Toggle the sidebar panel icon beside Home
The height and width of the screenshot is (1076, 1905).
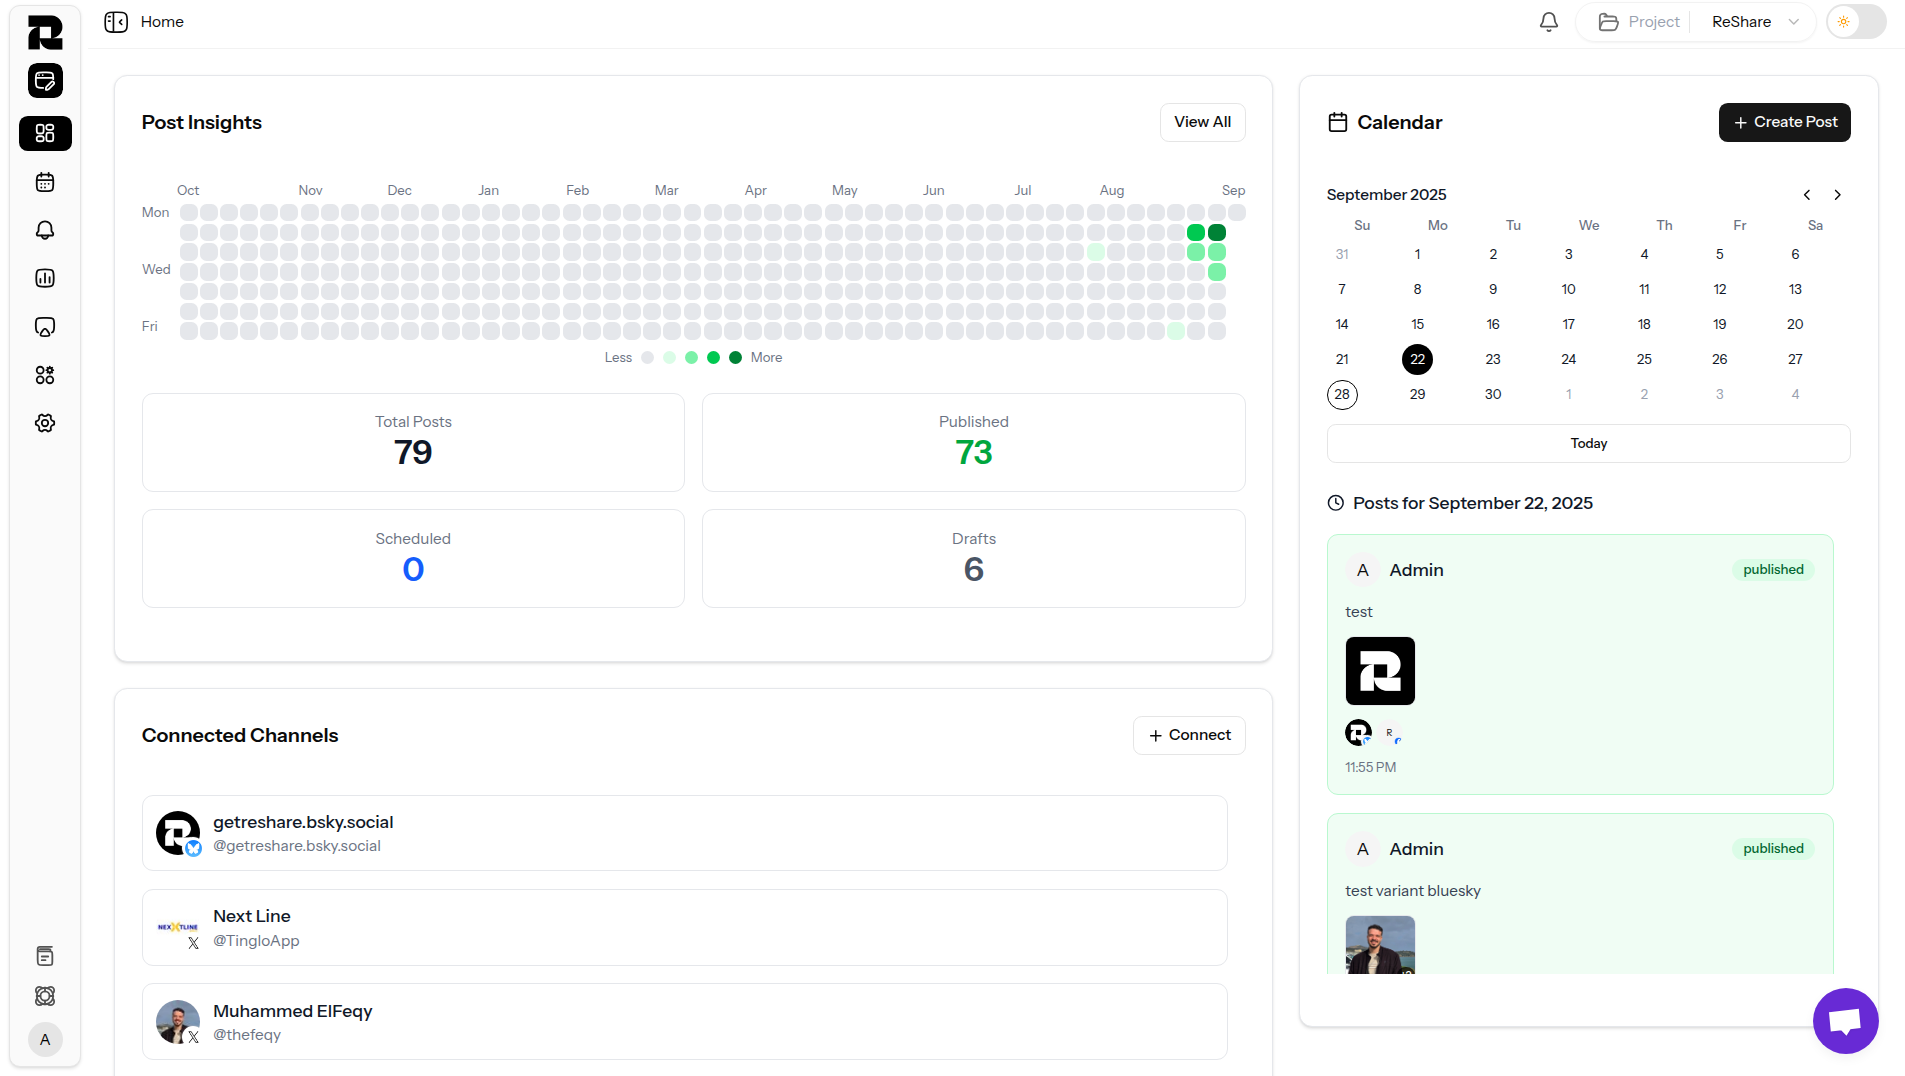coord(116,22)
